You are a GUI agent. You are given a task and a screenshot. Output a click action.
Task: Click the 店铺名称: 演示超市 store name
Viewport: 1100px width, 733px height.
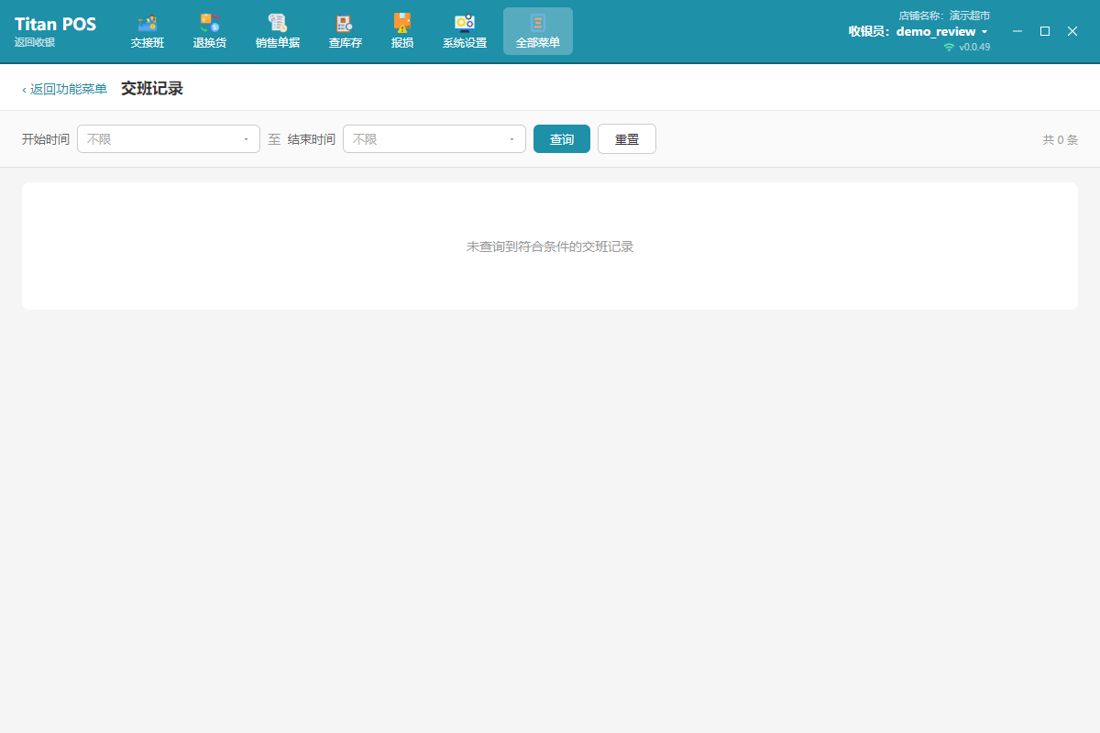tap(944, 15)
